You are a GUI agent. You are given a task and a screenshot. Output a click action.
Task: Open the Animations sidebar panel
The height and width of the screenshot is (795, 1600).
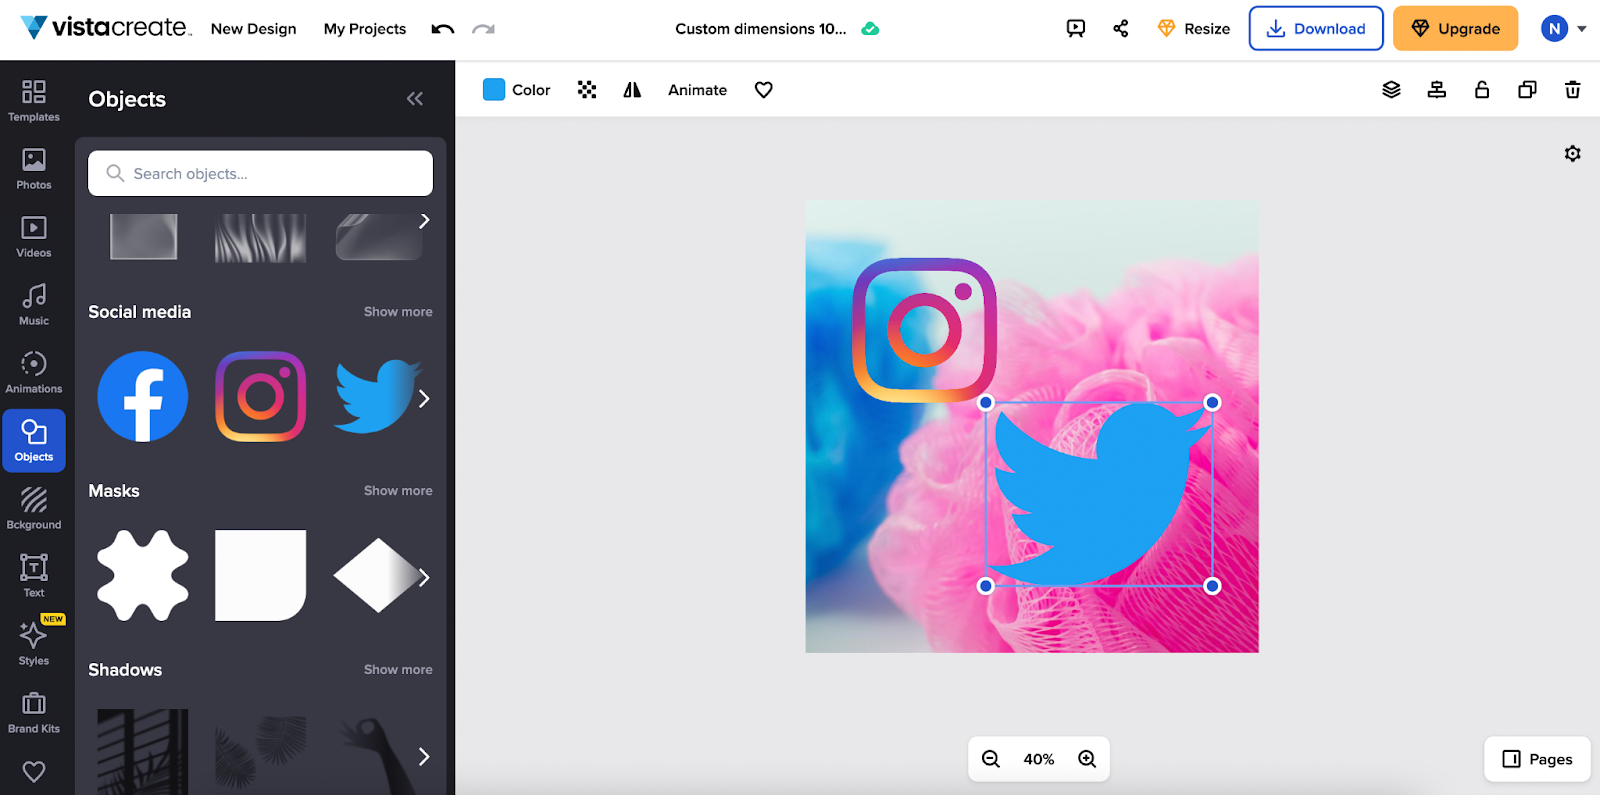[34, 373]
